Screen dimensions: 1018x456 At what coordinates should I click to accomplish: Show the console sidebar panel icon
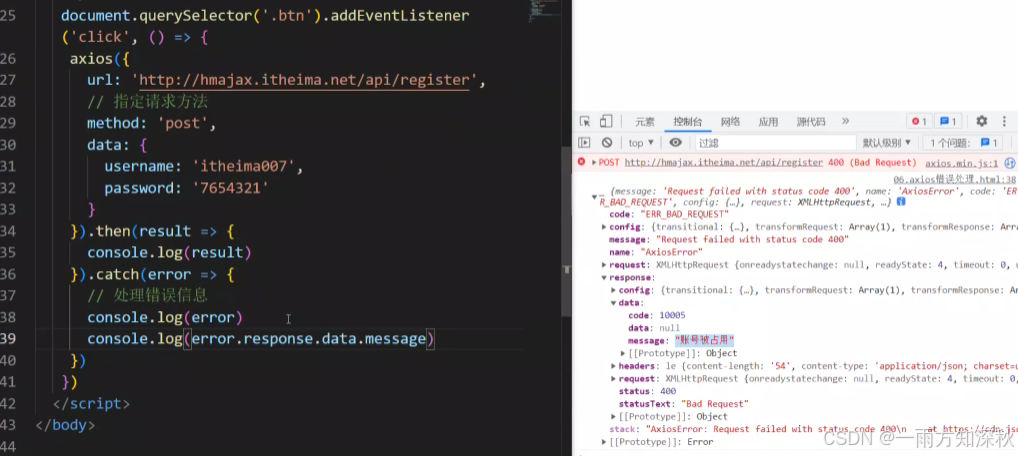(x=584, y=142)
